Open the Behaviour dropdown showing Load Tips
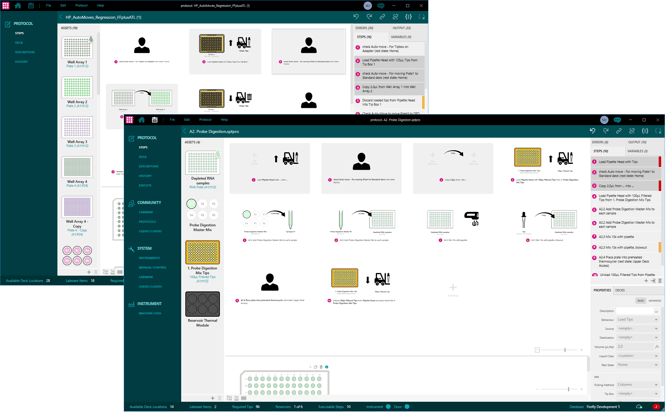 coord(637,319)
